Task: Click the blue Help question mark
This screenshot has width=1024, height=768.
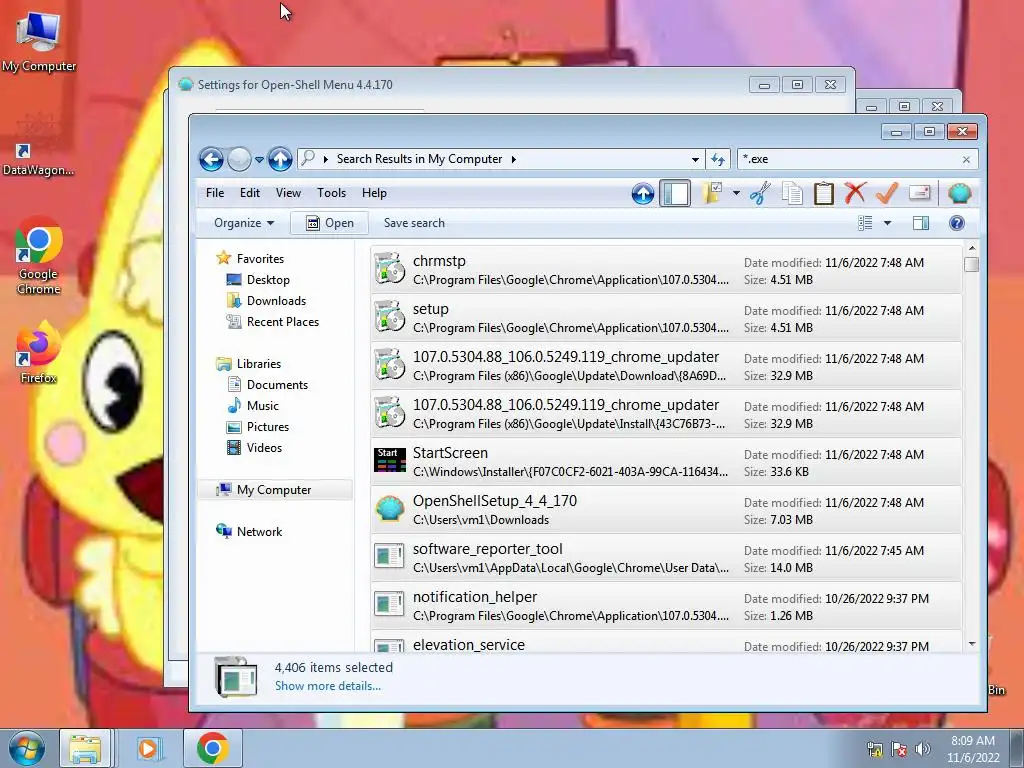Action: click(957, 223)
